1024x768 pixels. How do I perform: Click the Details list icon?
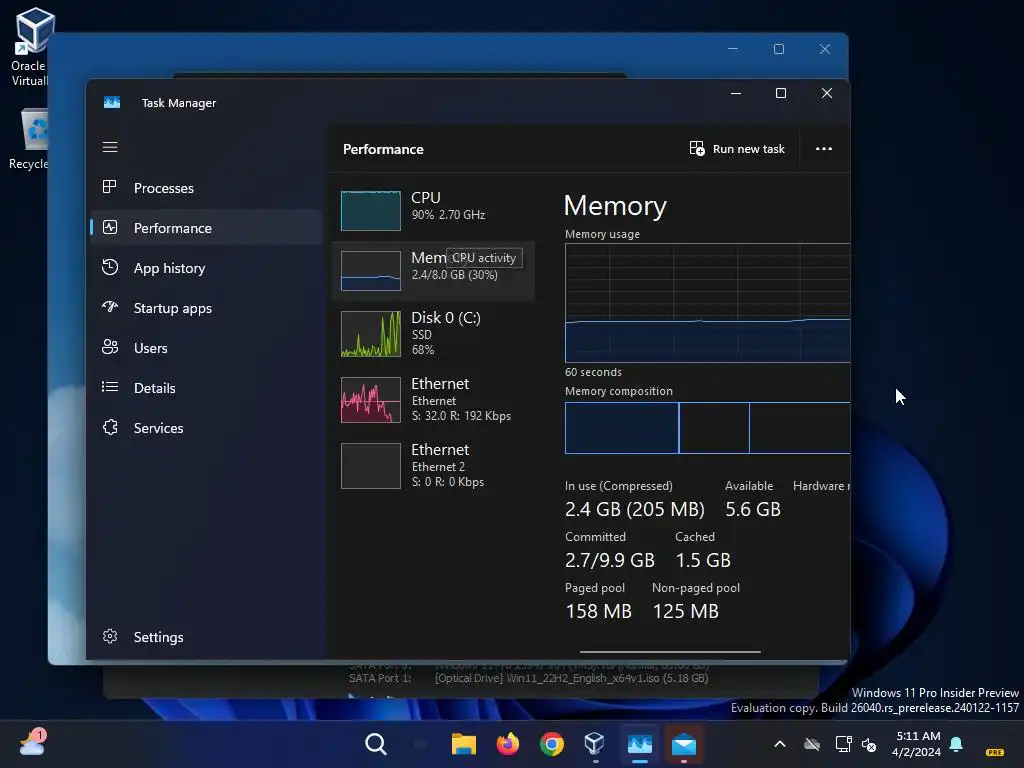pyautogui.click(x=110, y=387)
